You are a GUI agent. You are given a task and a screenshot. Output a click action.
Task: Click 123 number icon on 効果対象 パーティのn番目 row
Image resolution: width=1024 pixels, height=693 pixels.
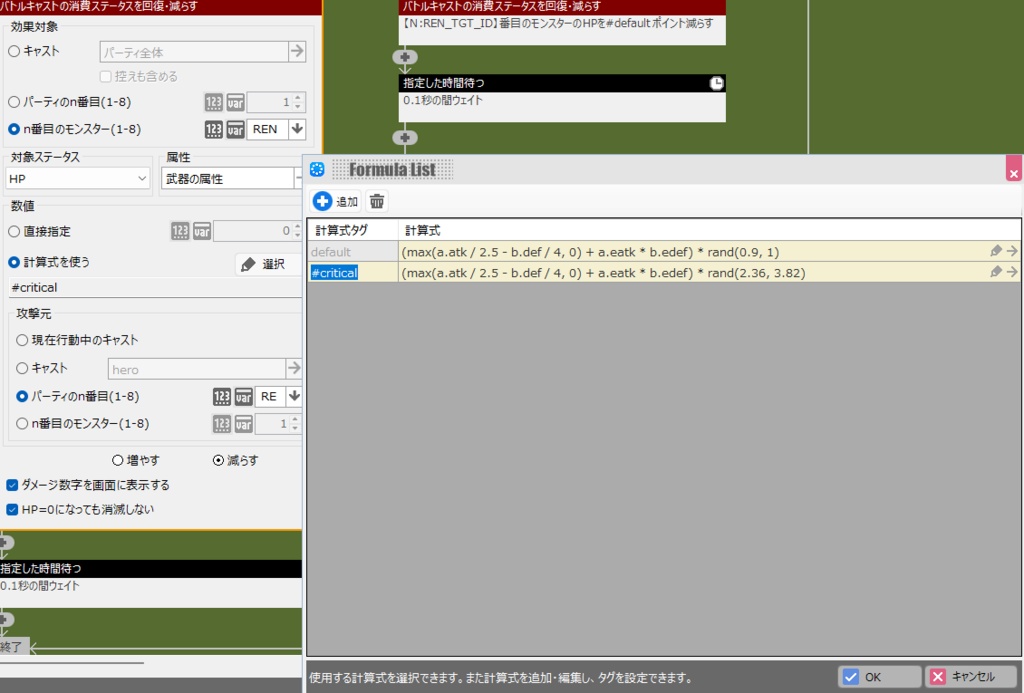[214, 102]
